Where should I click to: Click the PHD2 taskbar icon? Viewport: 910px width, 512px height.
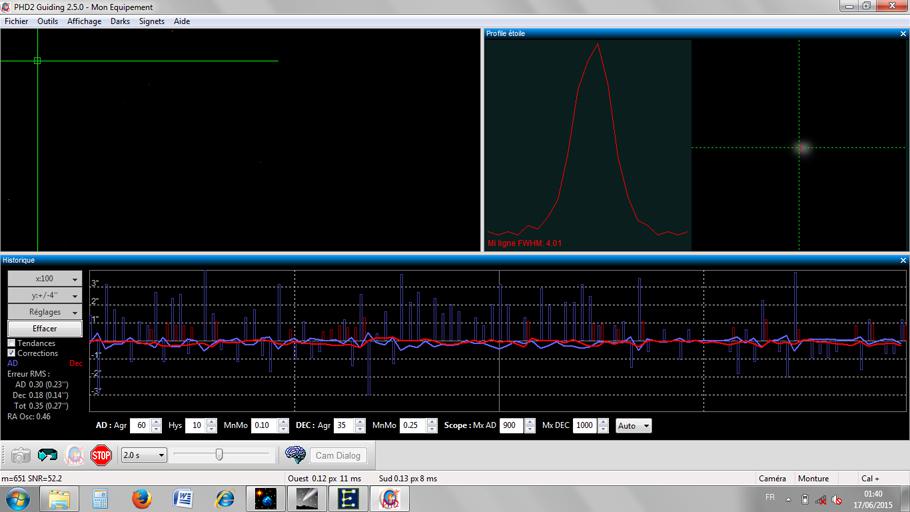(x=390, y=499)
